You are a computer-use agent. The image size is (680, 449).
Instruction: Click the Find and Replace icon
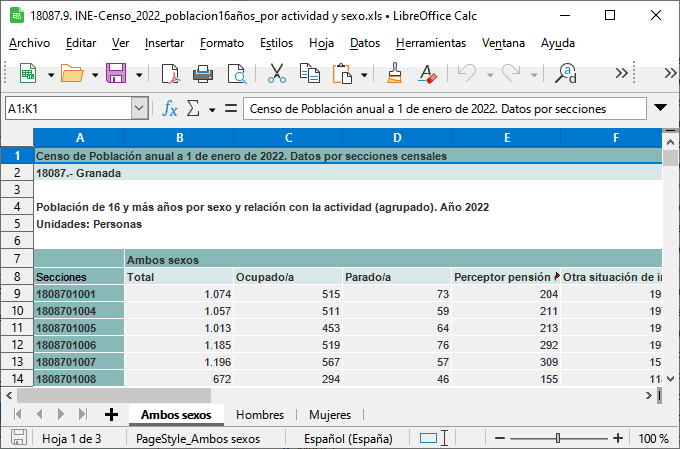[567, 73]
